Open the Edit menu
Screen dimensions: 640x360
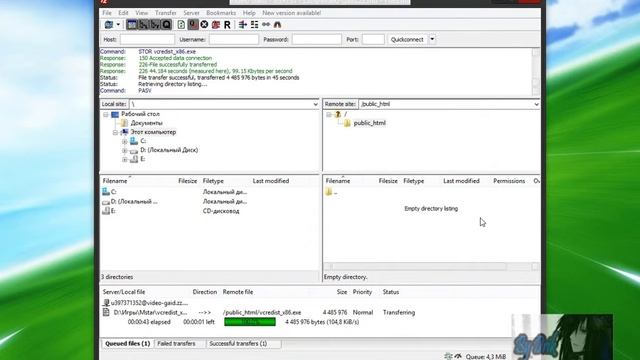point(123,13)
